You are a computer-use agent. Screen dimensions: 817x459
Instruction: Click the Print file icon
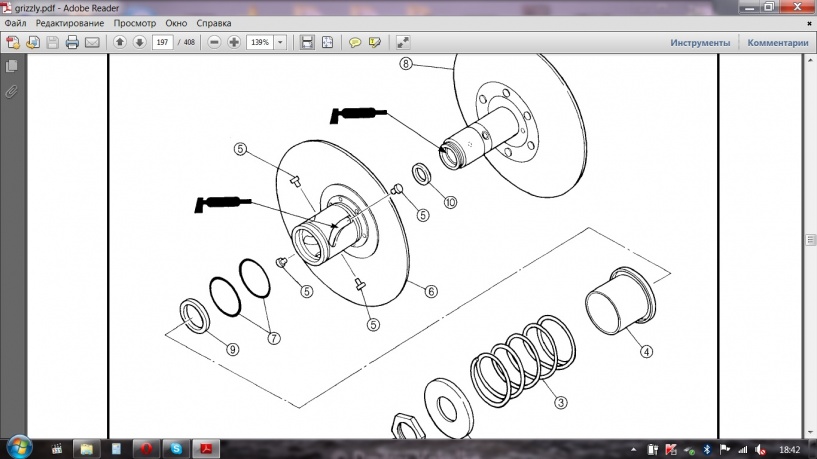point(72,43)
